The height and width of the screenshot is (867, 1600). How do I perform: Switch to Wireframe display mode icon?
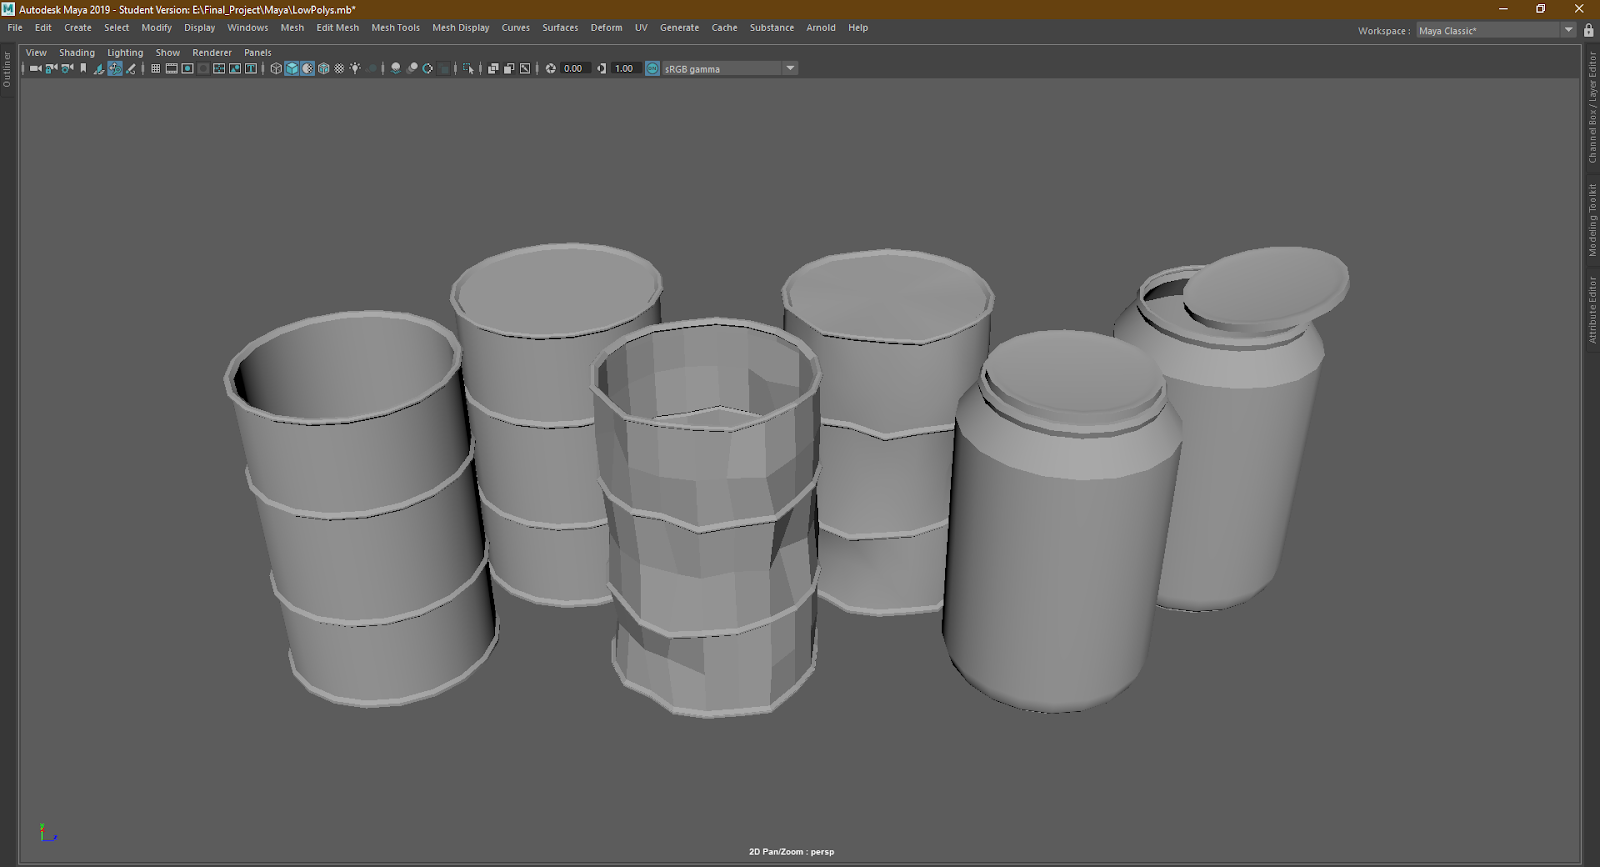tap(276, 69)
